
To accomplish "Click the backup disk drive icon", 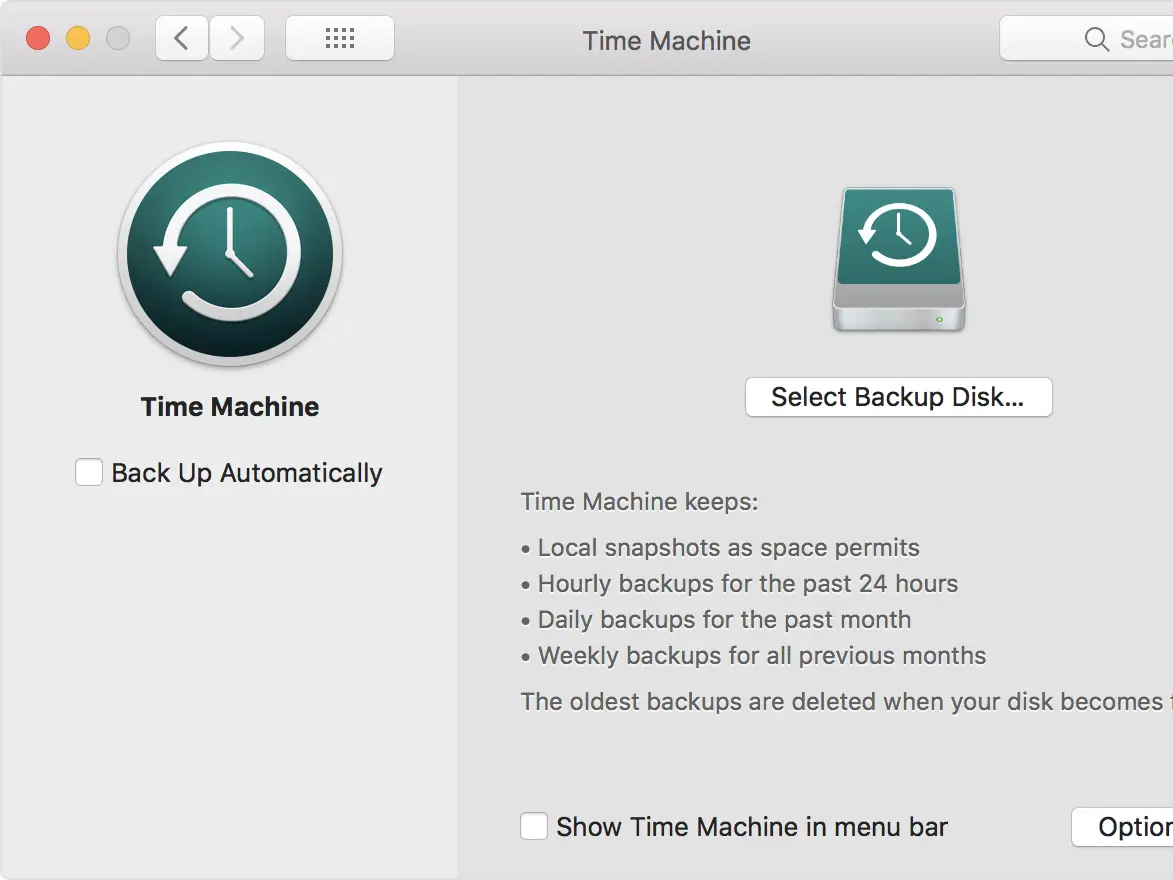I will point(898,260).
